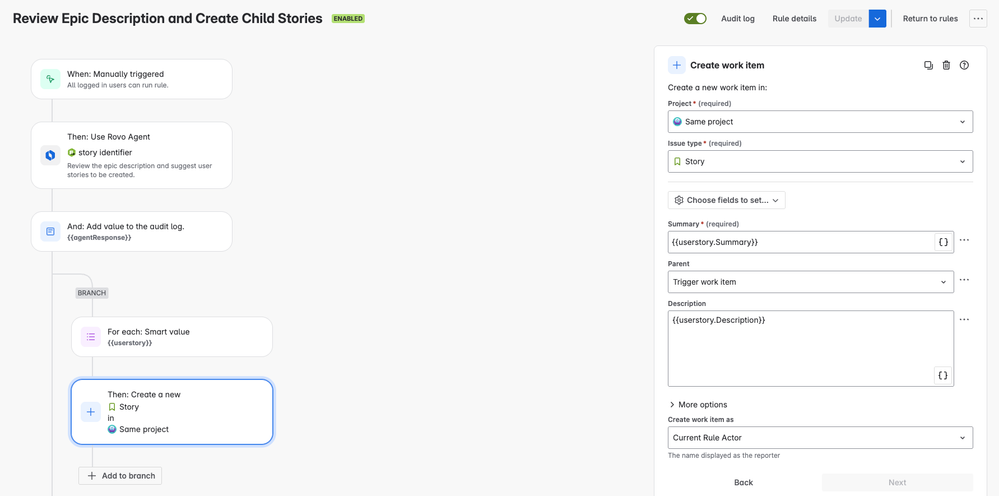
Task: Click the audit log action icon
Action: coord(50,232)
